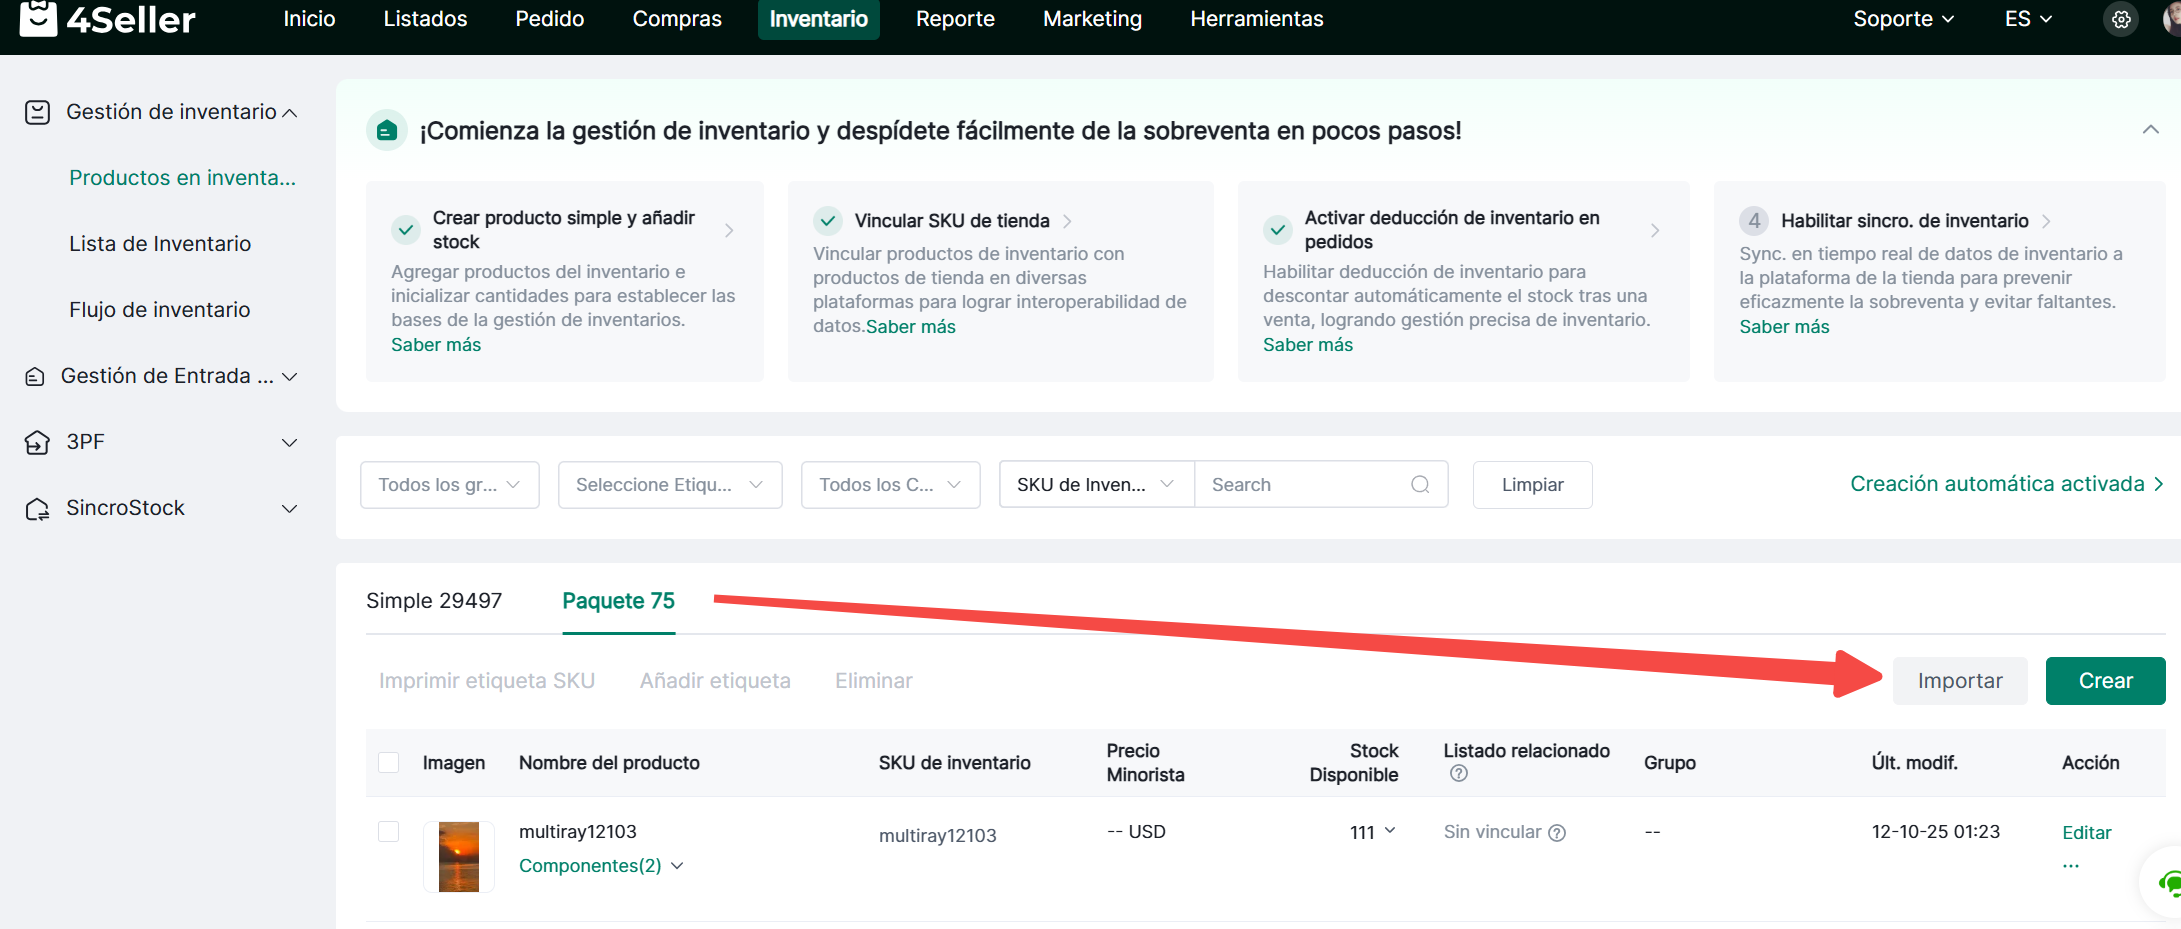Viewport: 2181px width, 929px height.
Task: Click the settings gear icon in header
Action: pyautogui.click(x=2120, y=19)
